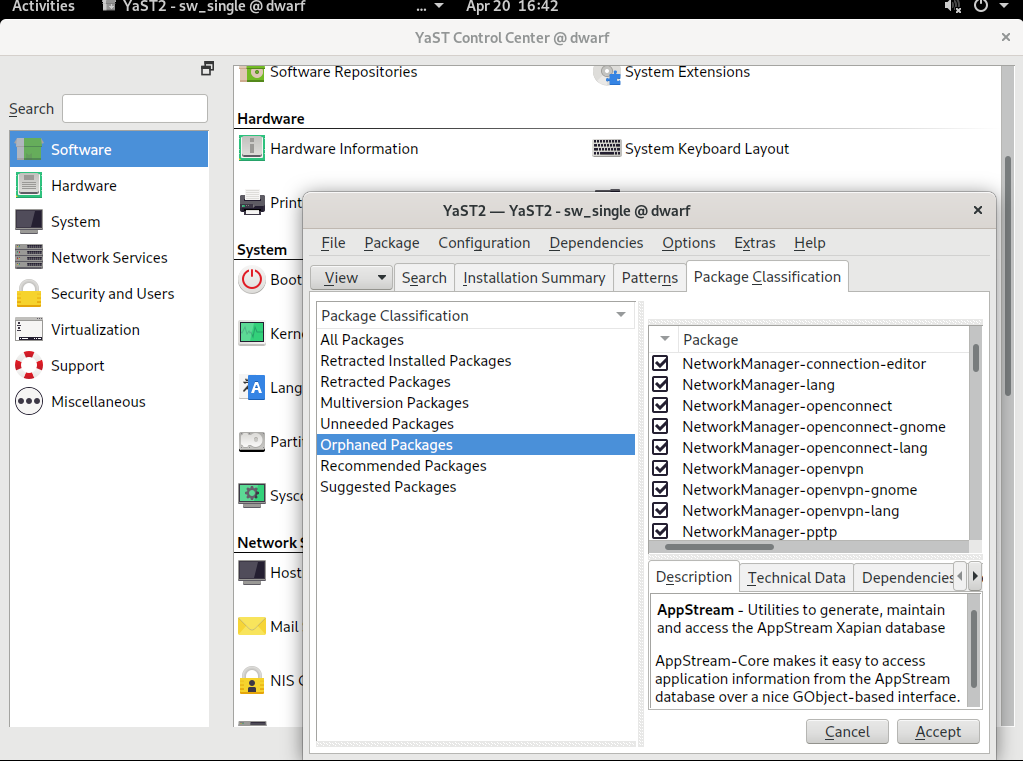Click the Language module icon
The width and height of the screenshot is (1023, 761).
tap(252, 388)
